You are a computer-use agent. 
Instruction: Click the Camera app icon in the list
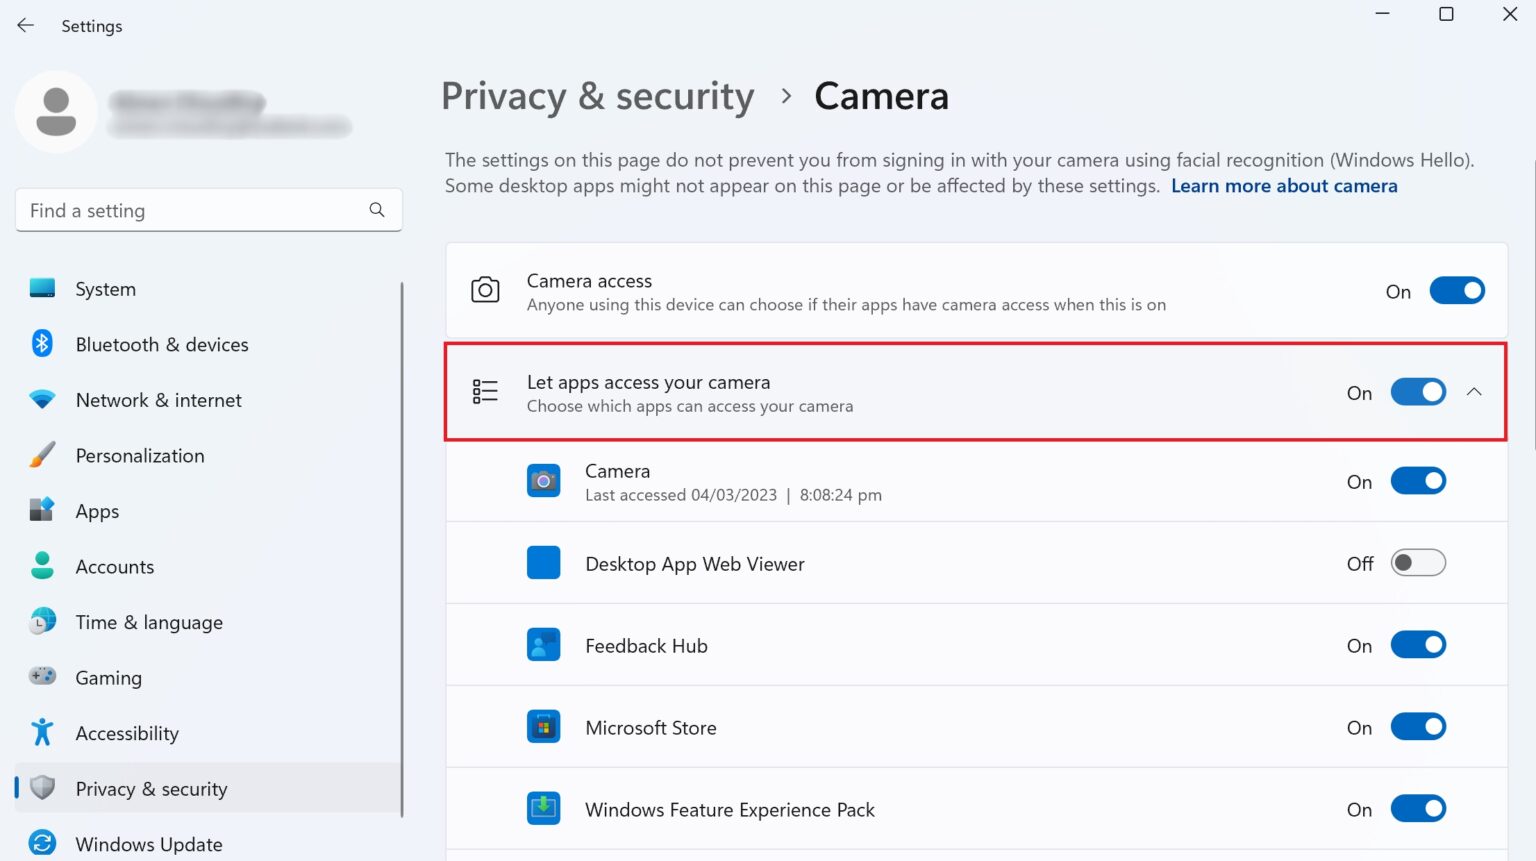click(x=543, y=480)
